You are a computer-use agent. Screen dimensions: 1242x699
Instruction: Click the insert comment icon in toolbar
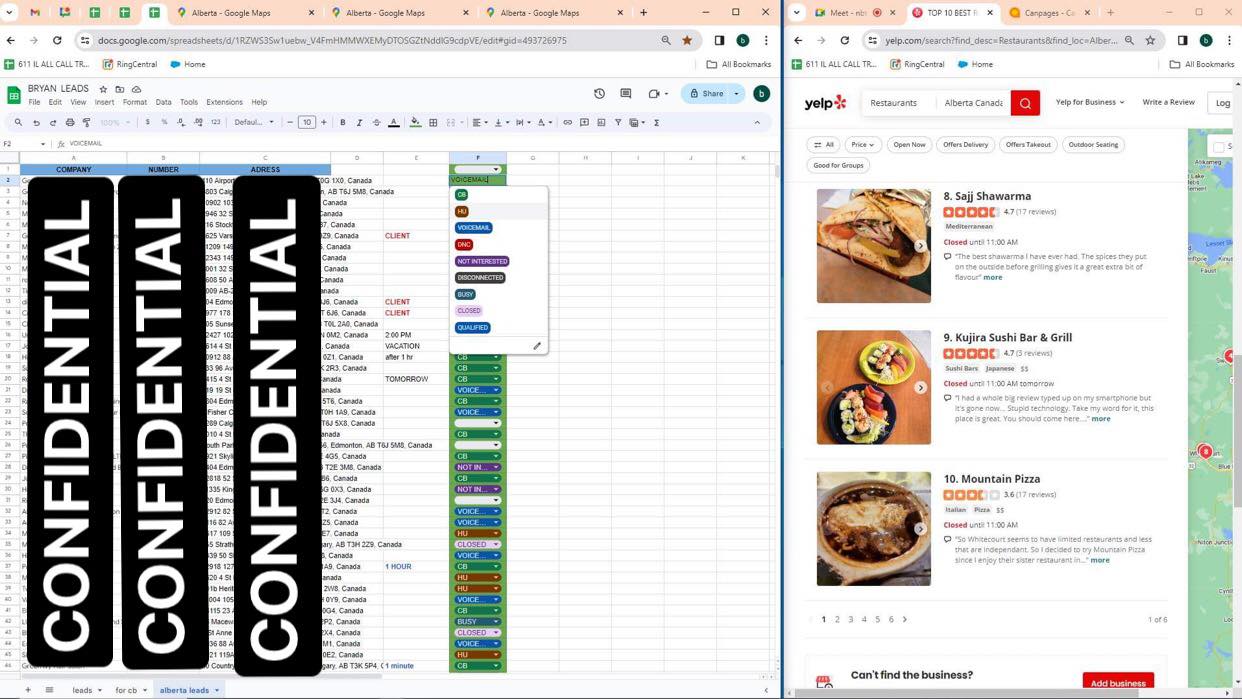point(584,122)
